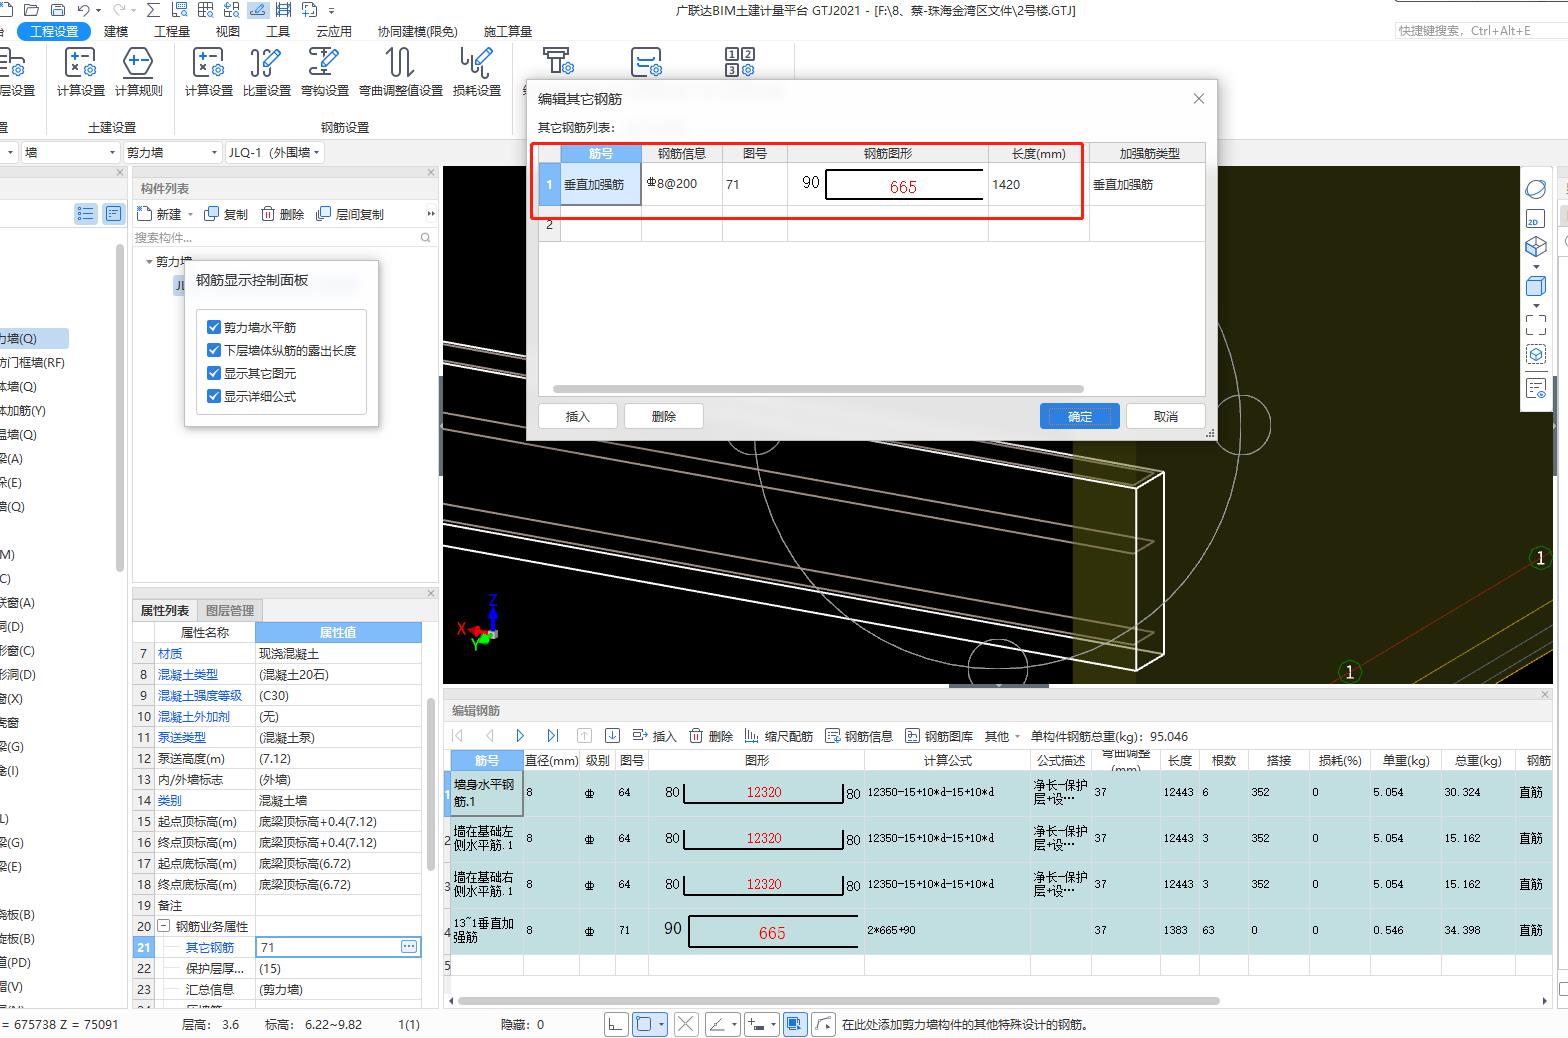Switch viewport to 2D view icon
The height and width of the screenshot is (1038, 1568).
pyautogui.click(x=1535, y=219)
